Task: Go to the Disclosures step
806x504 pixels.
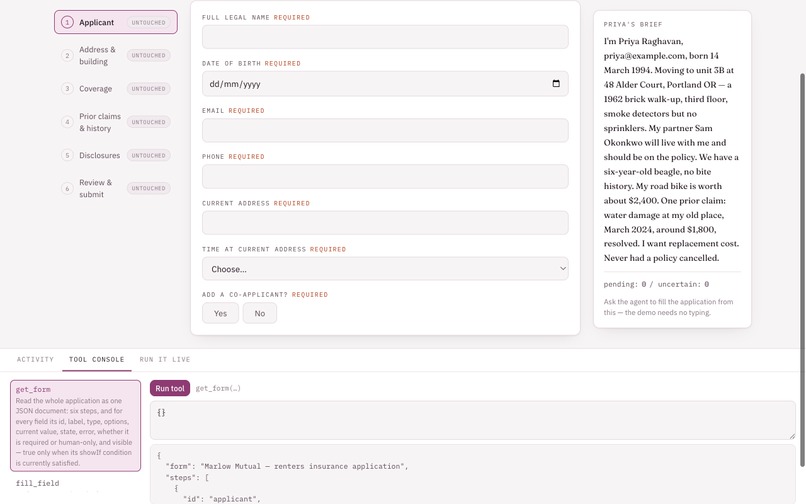Action: 116,155
